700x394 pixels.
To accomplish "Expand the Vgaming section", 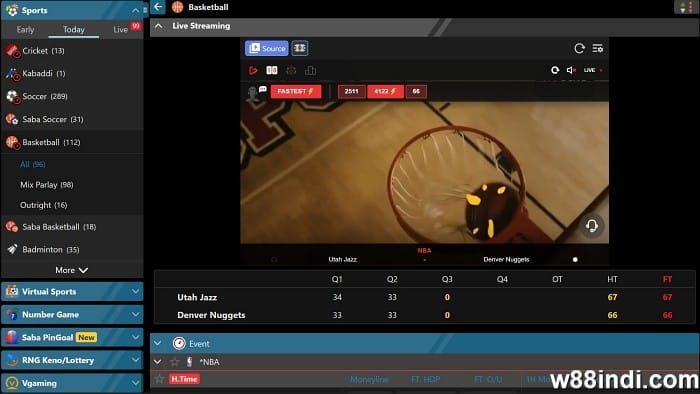I will coord(72,383).
